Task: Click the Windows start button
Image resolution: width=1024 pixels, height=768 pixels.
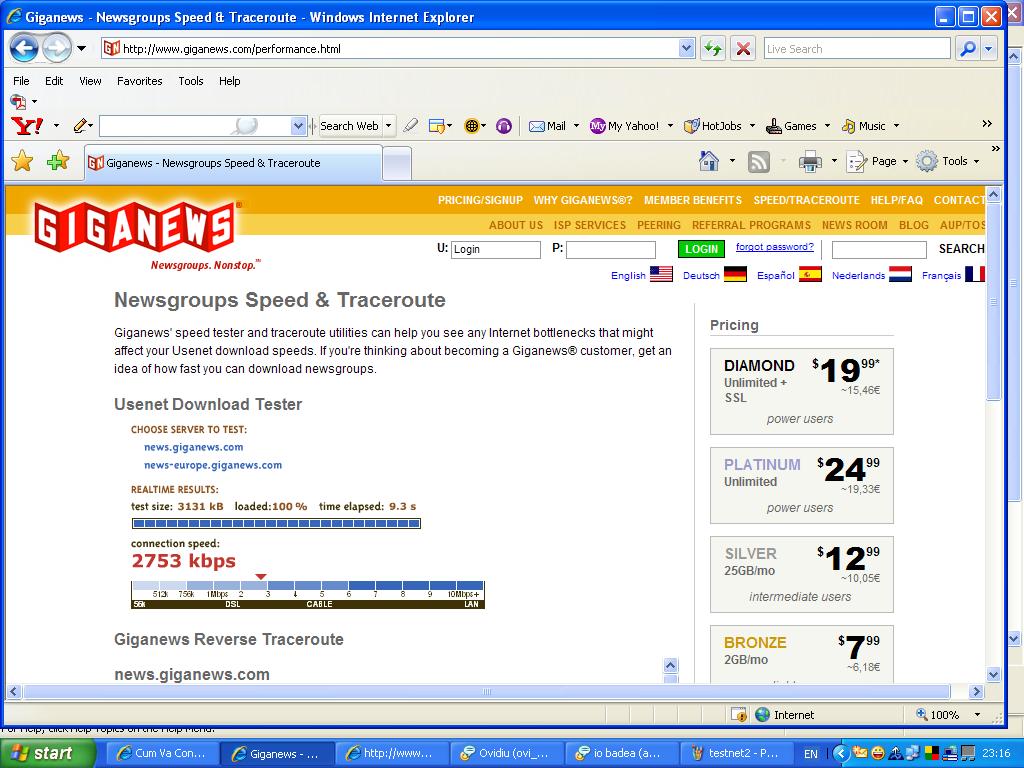Action: coord(48,753)
